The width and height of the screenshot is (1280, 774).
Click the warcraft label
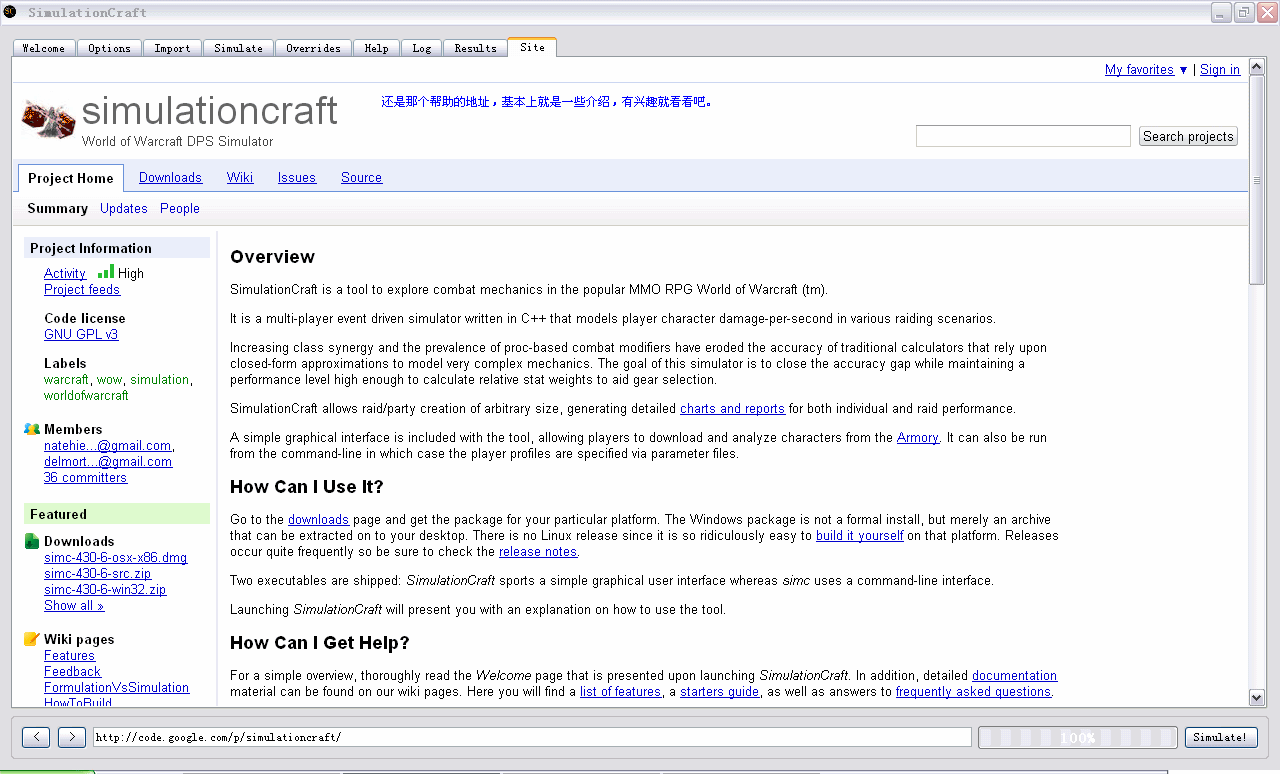66,379
